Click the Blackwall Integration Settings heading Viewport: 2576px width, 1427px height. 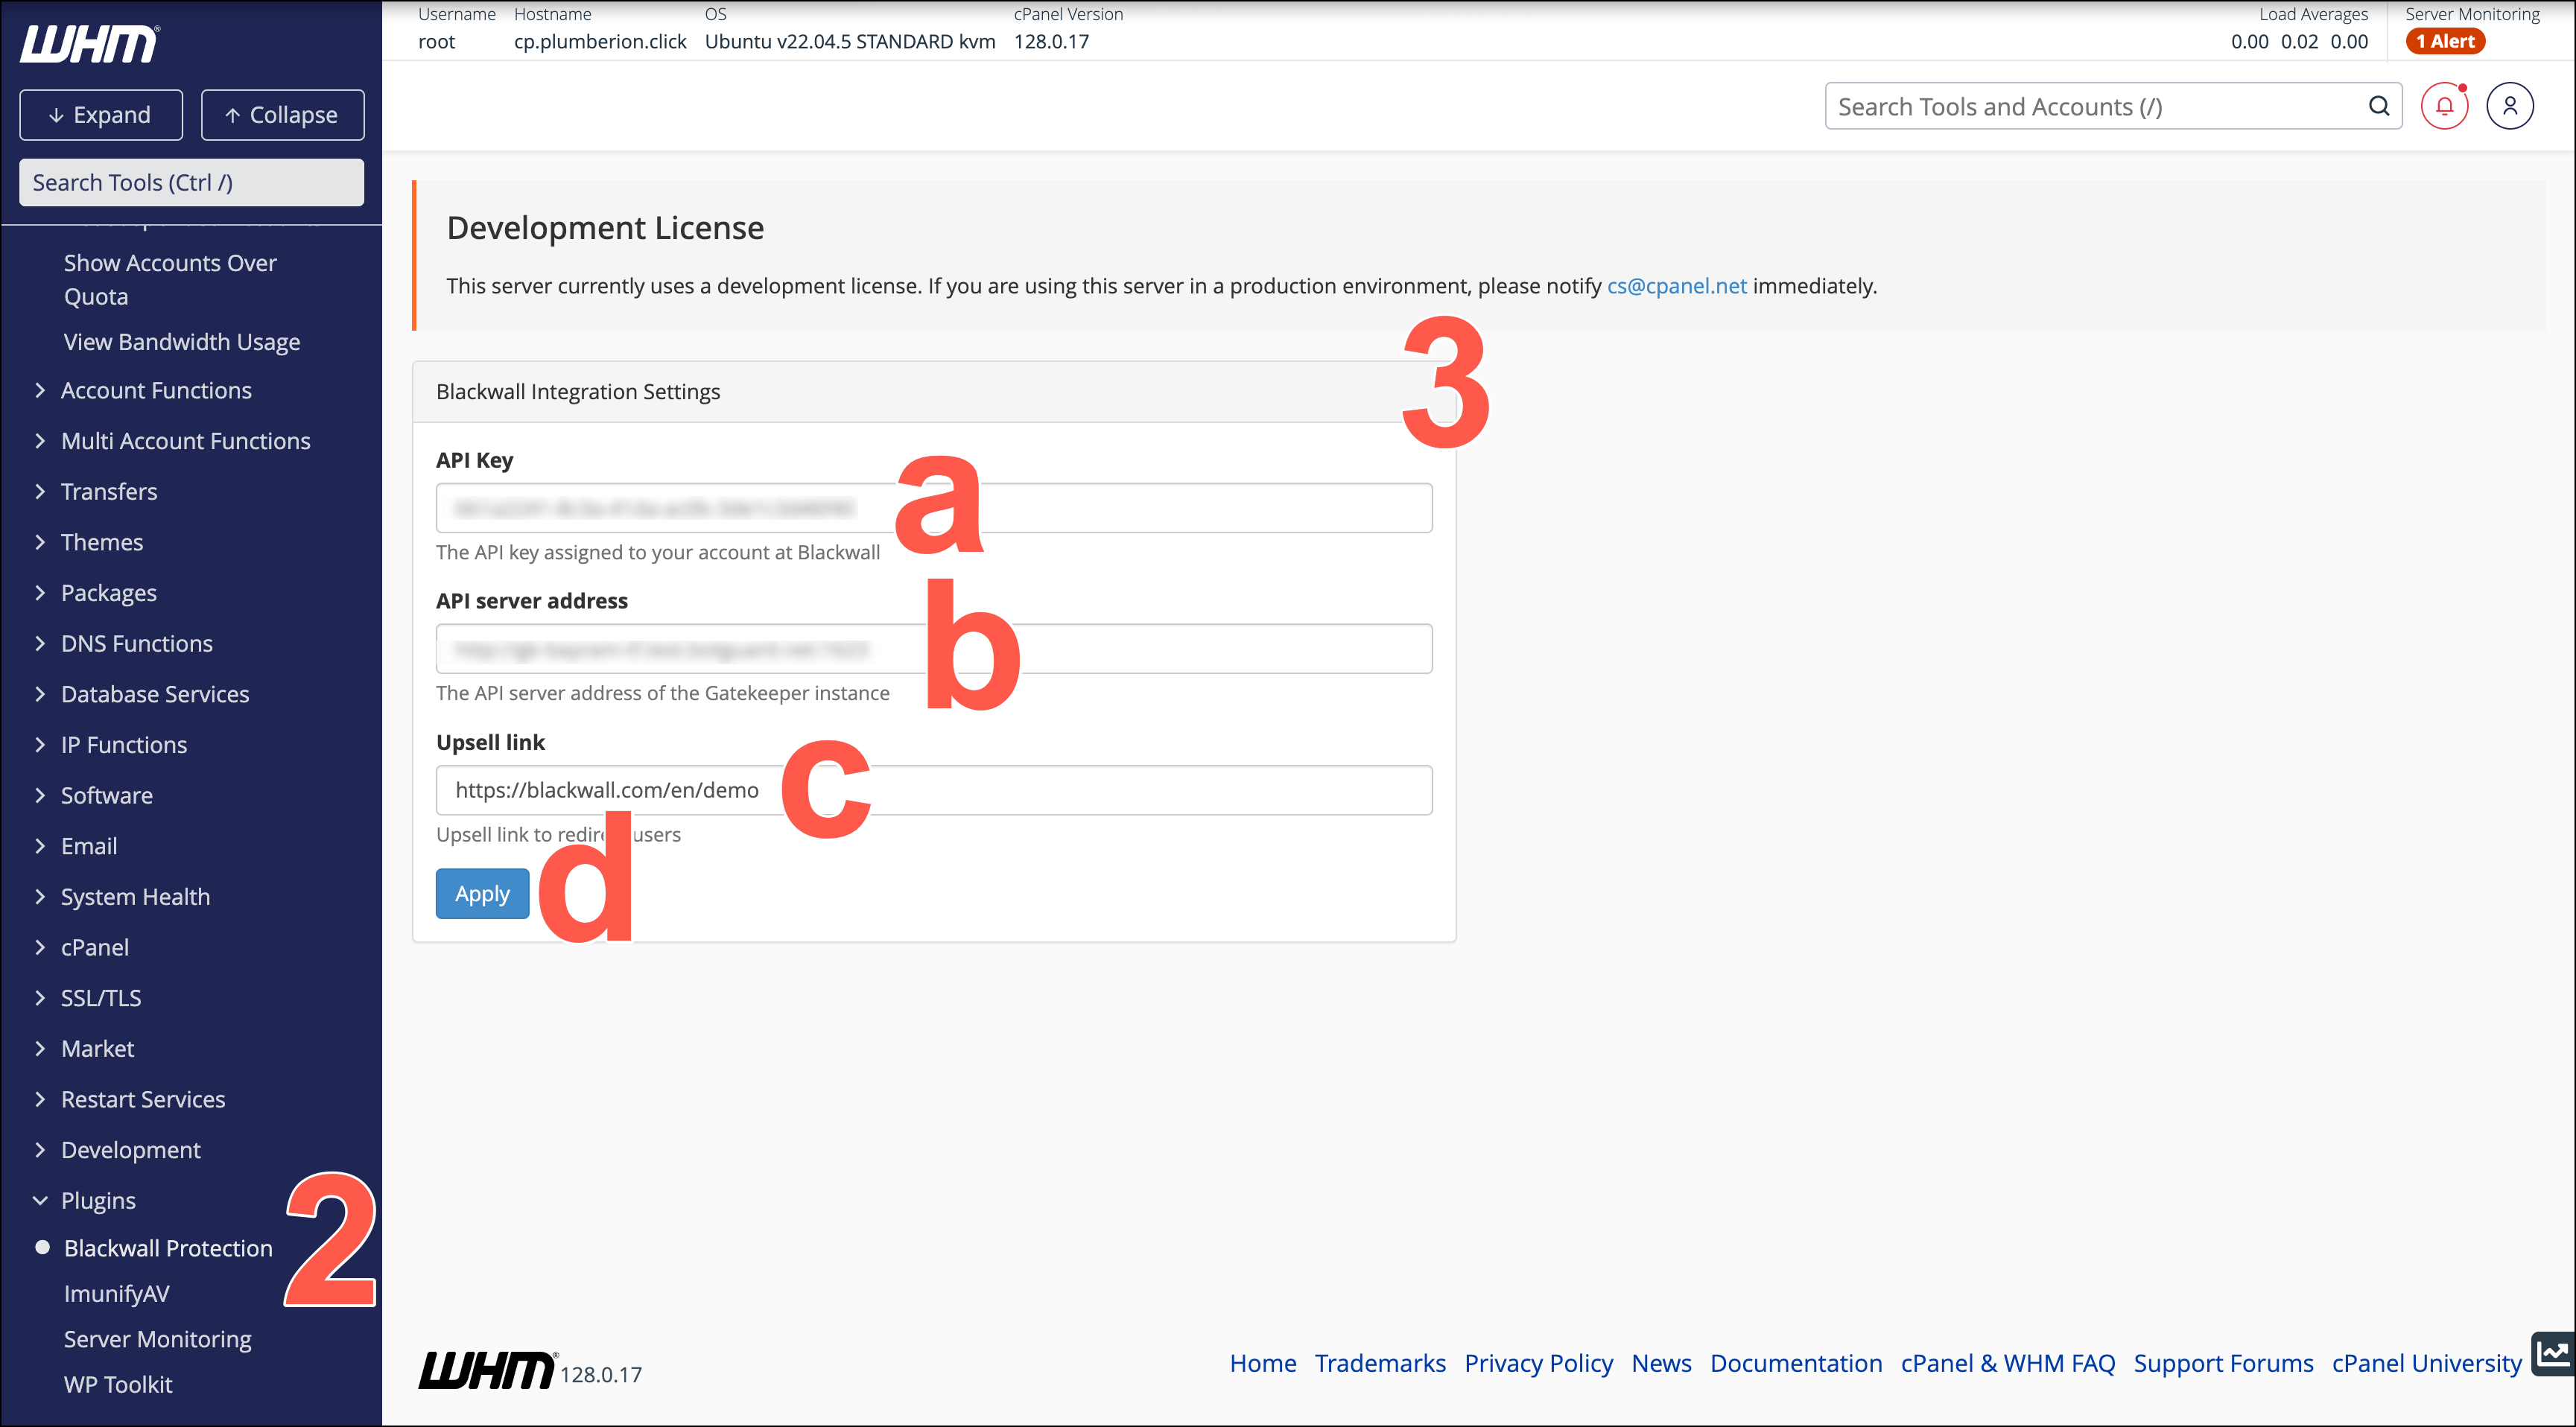(578, 391)
